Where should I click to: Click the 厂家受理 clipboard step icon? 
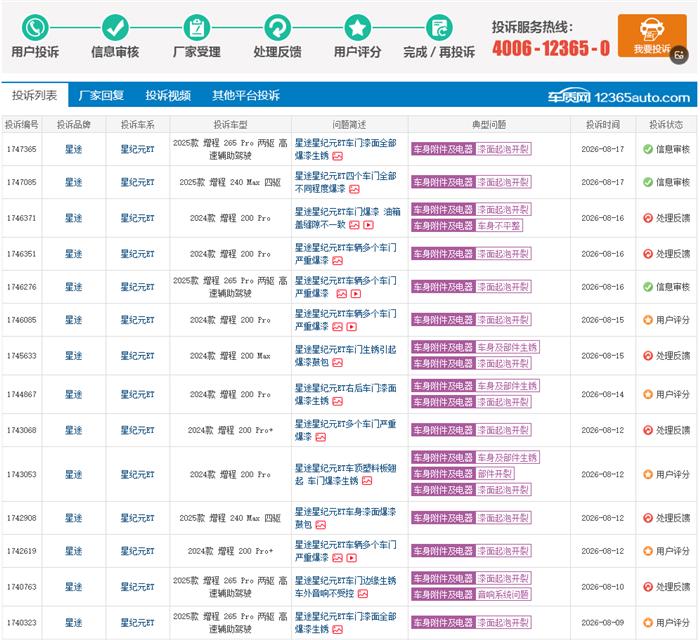[196, 28]
